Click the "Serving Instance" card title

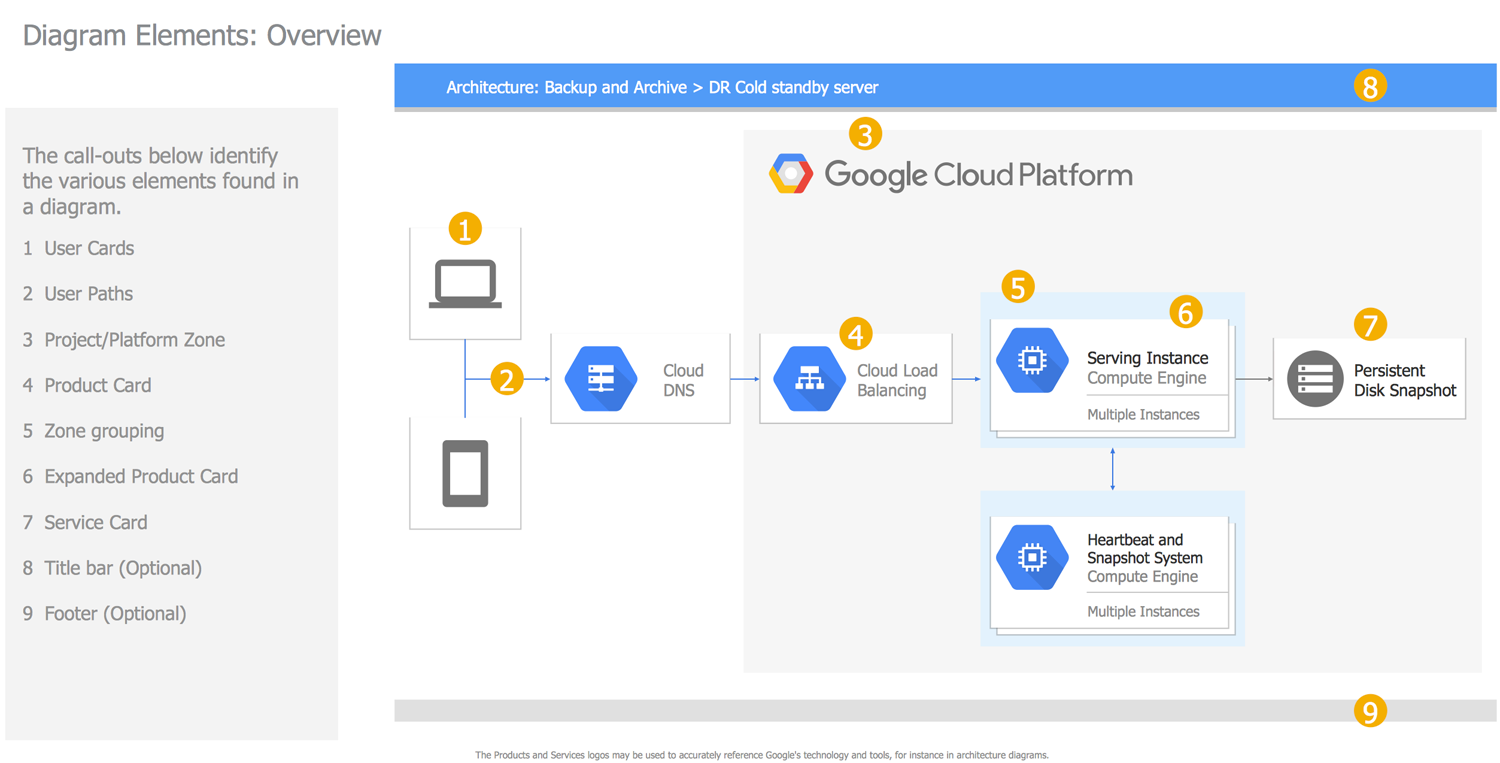point(1147,358)
